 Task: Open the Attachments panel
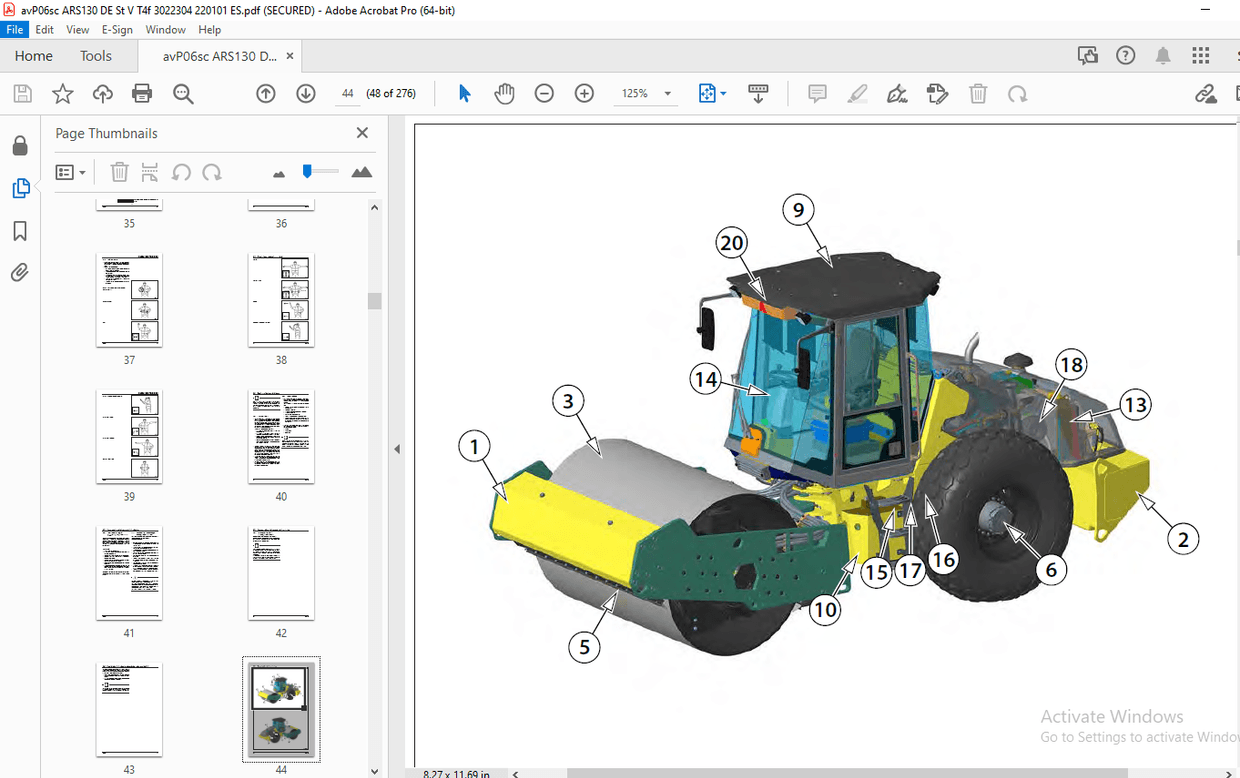point(20,272)
